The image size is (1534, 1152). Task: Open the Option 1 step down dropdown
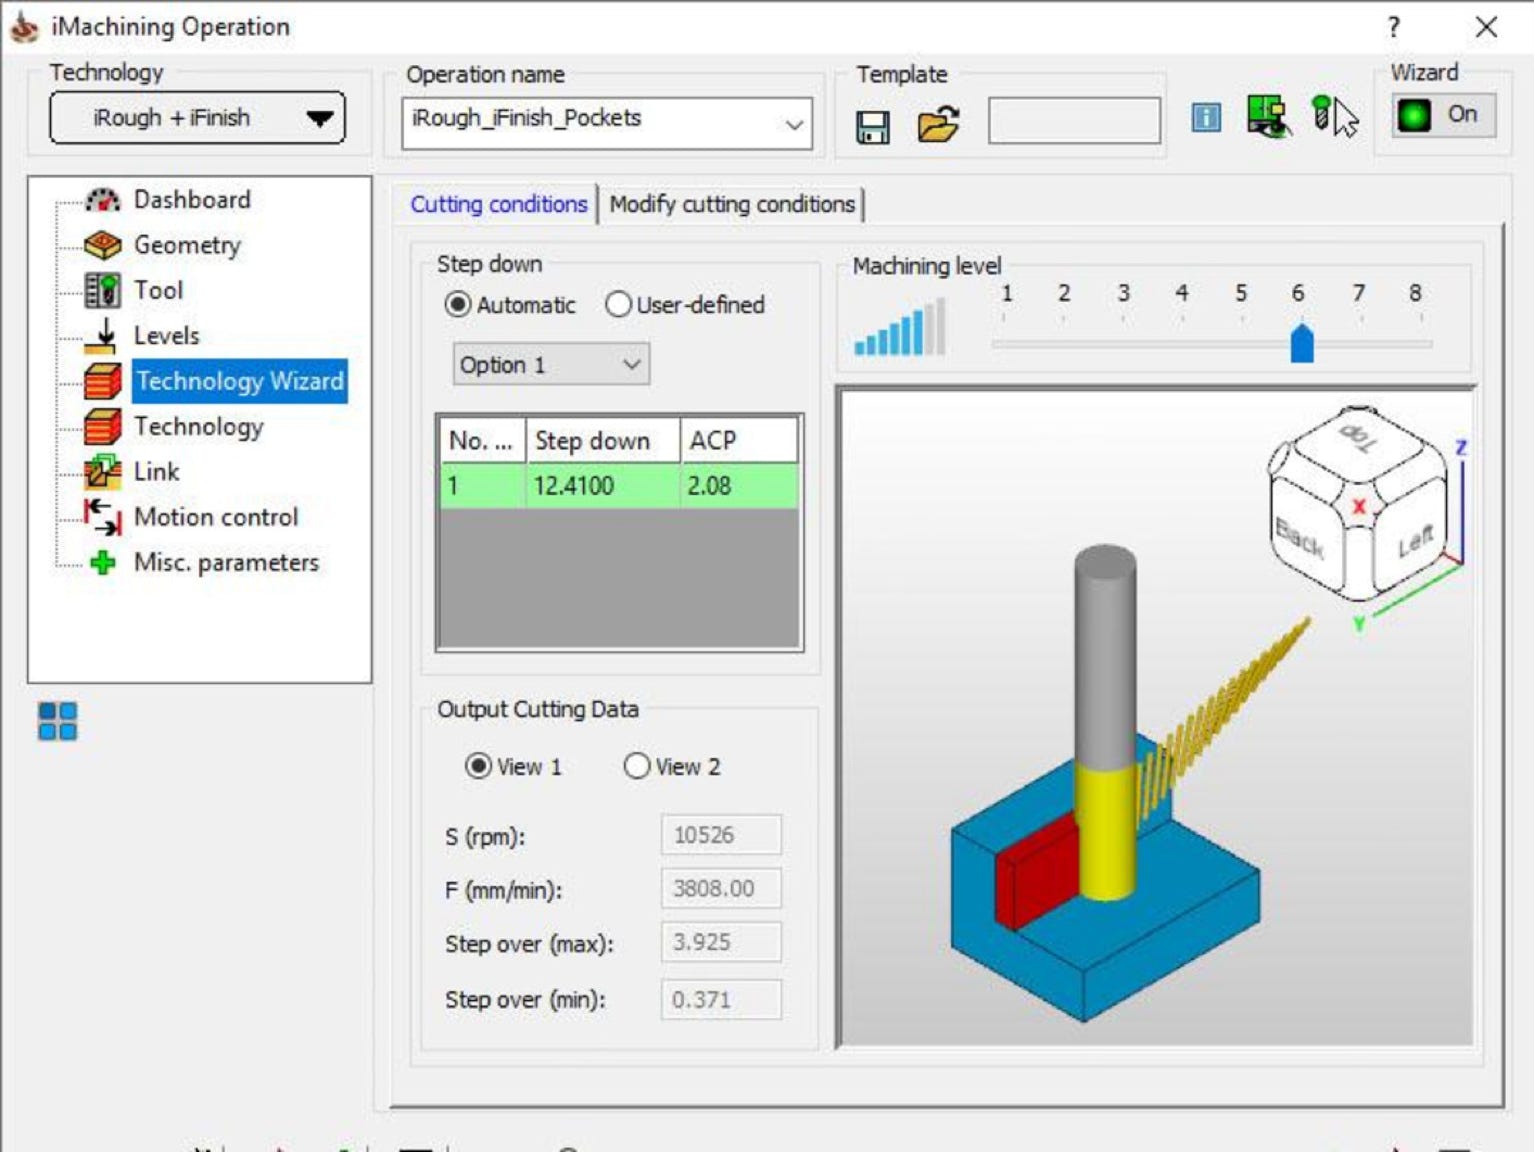point(551,365)
